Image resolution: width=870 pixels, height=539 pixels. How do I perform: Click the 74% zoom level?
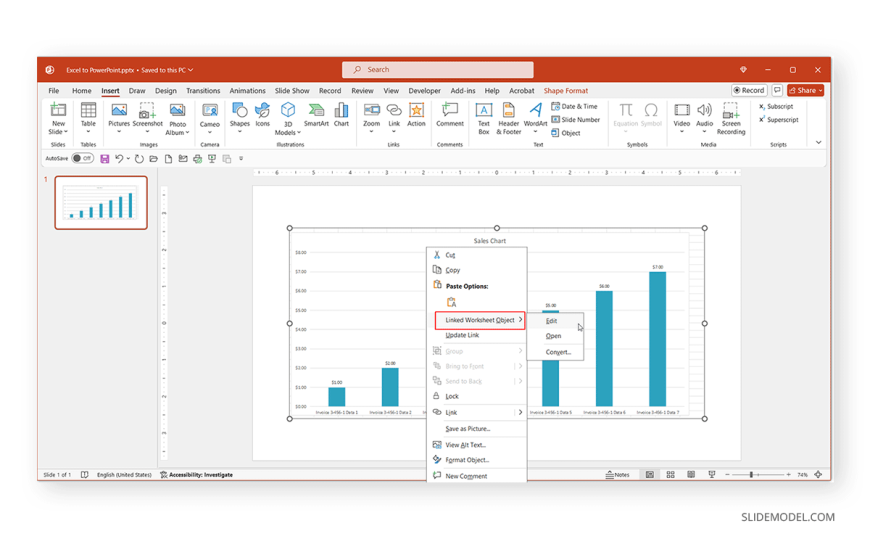(802, 475)
